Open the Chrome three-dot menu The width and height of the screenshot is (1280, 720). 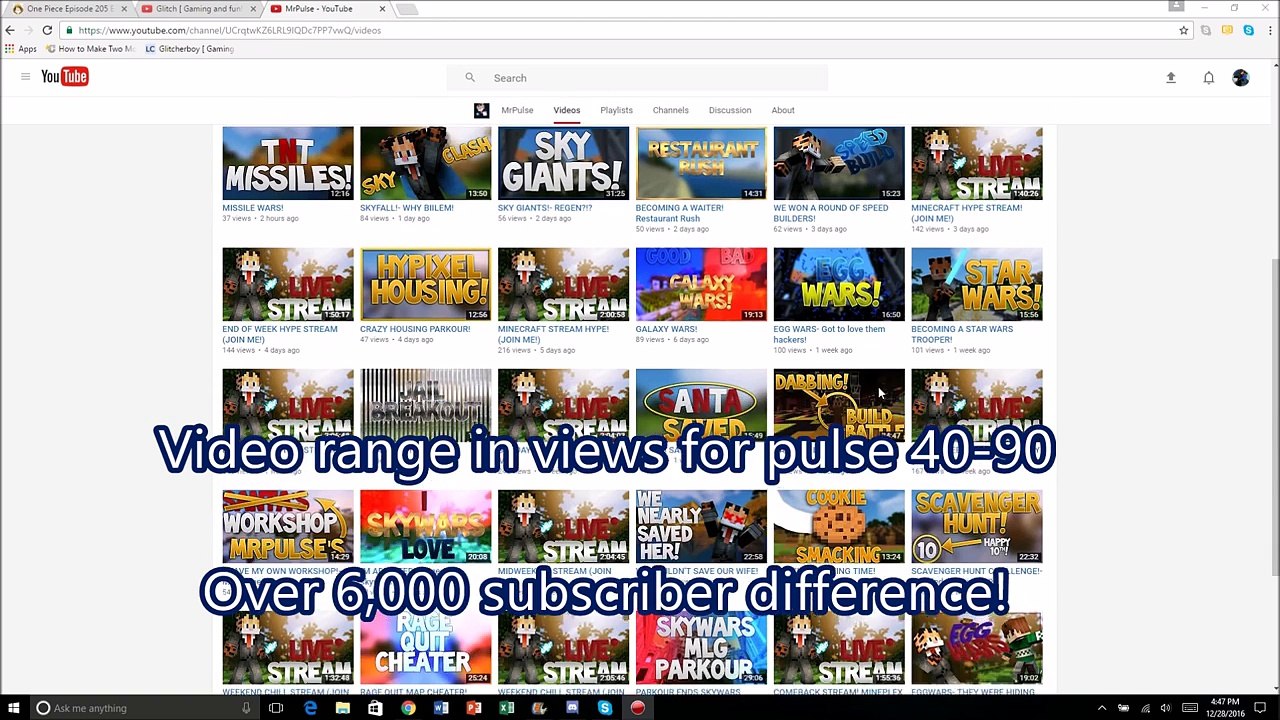click(x=1269, y=30)
